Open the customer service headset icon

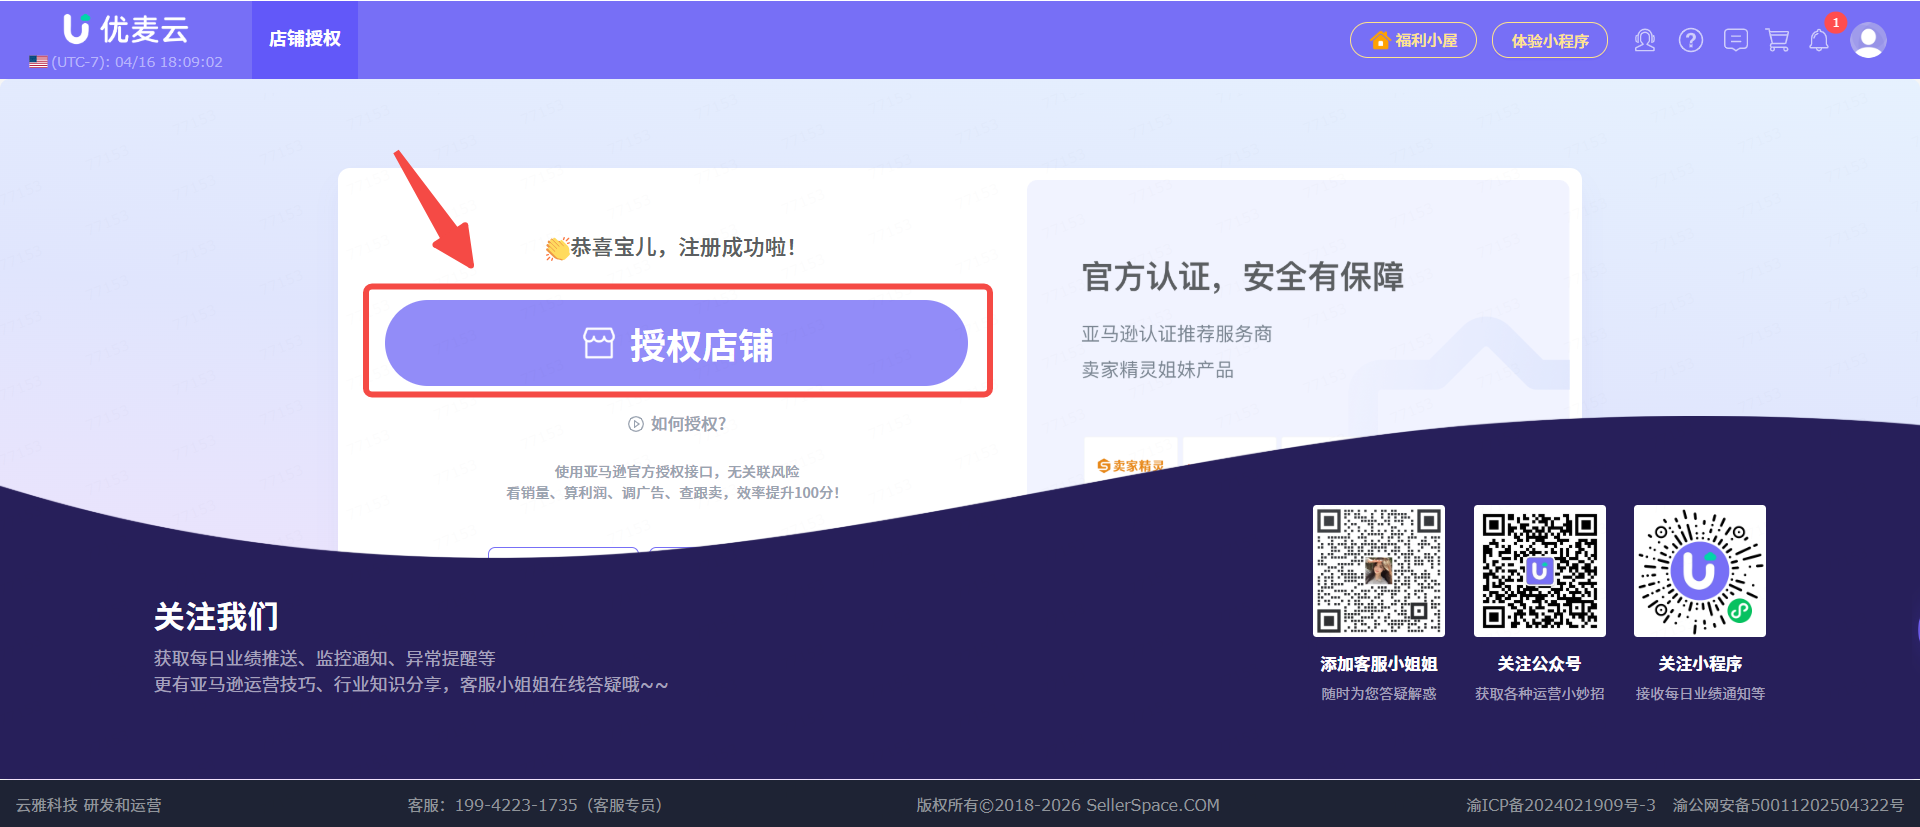1645,40
